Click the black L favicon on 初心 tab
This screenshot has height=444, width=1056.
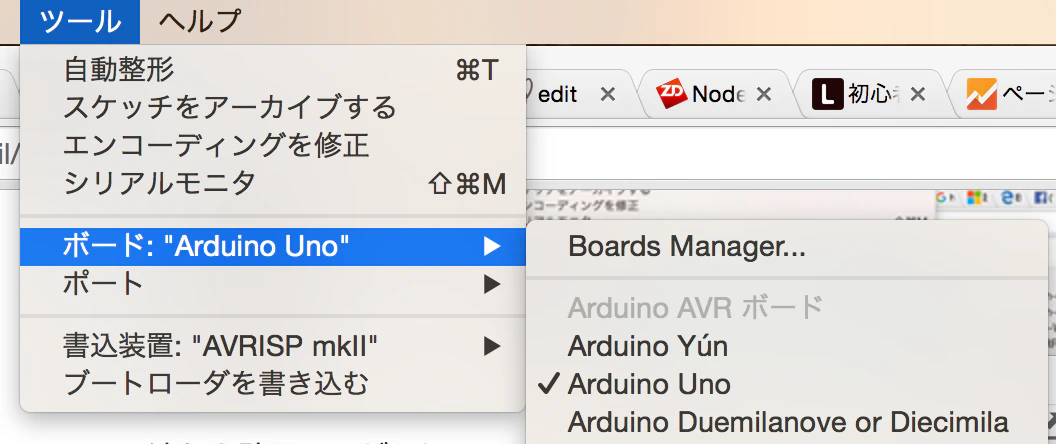point(828,95)
